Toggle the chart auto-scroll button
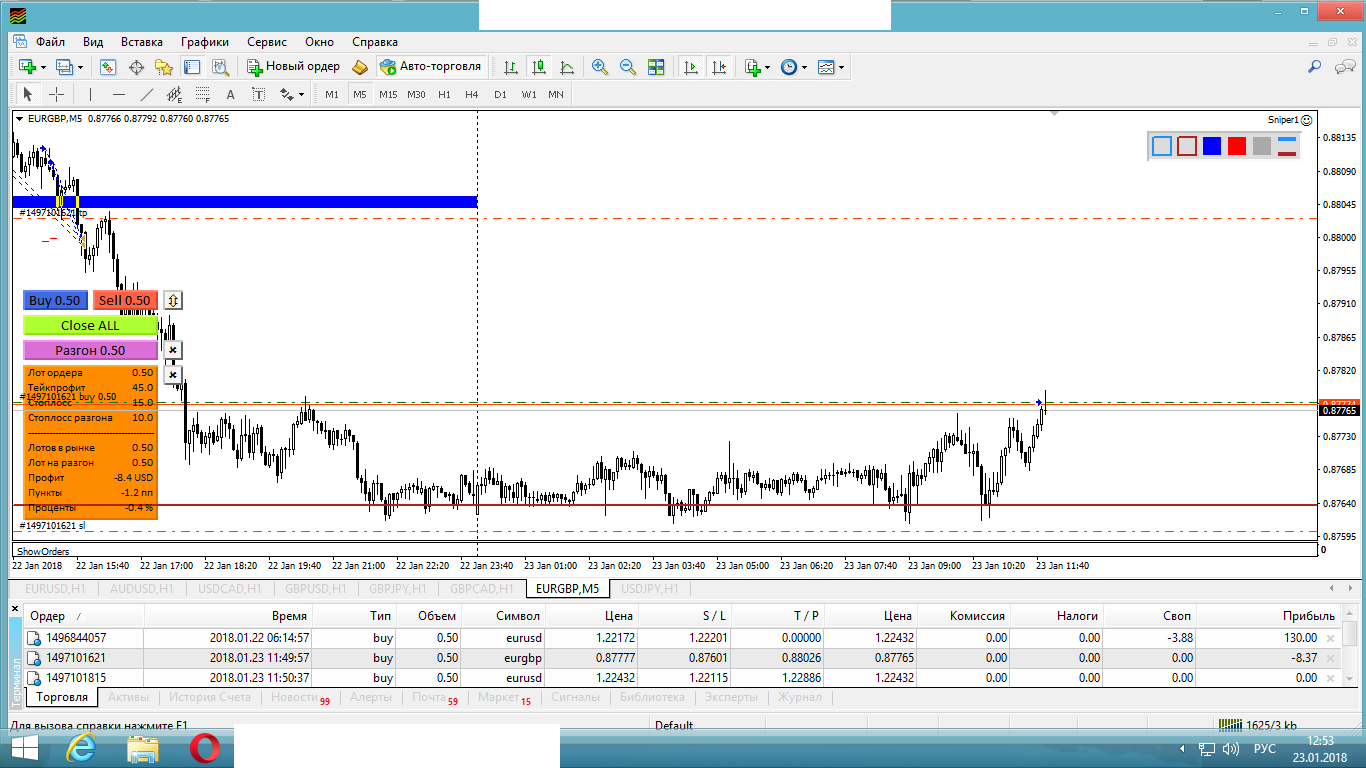This screenshot has height=768, width=1366. tap(690, 67)
